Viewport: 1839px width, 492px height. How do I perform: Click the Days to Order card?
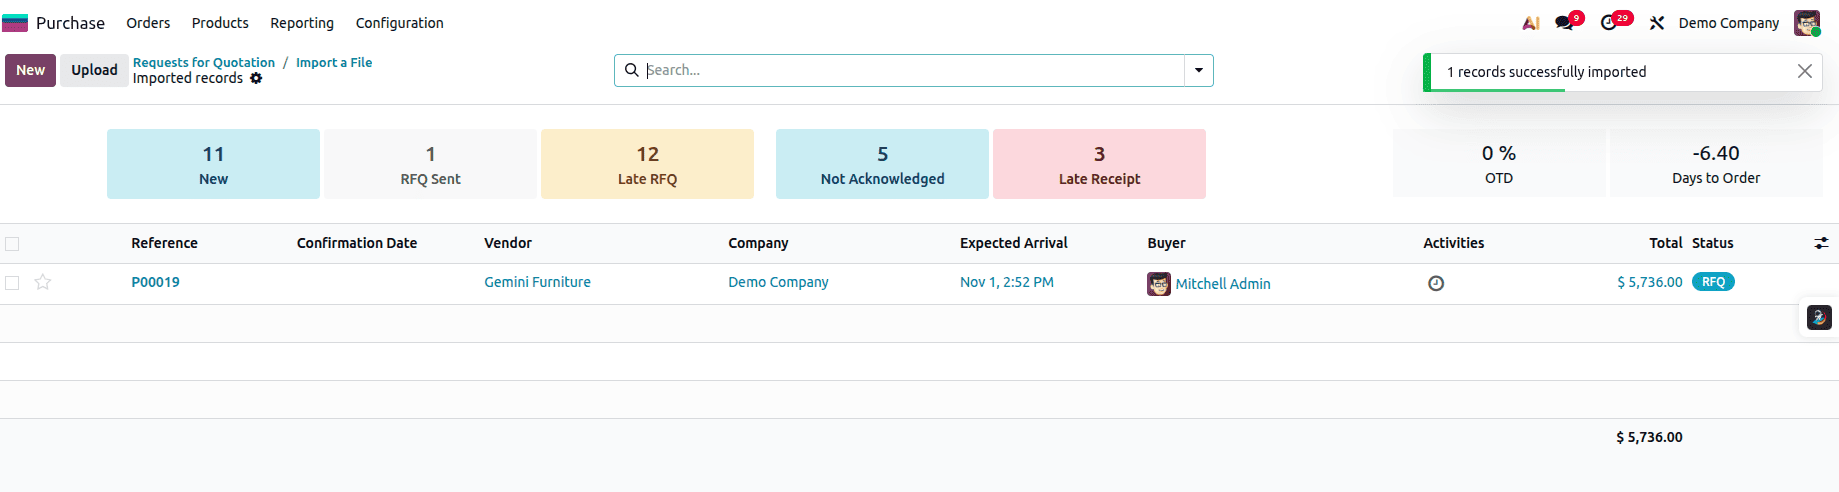click(1716, 163)
